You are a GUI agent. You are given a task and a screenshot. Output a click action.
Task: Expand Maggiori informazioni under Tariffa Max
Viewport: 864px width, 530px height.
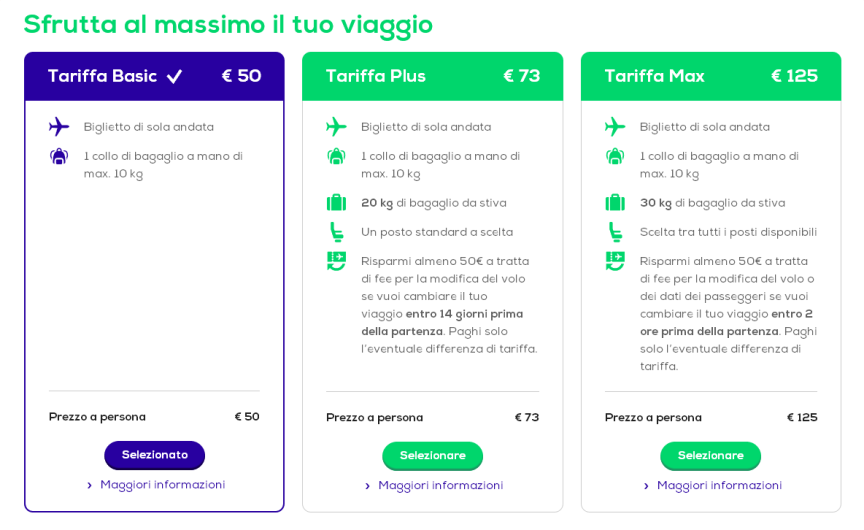(719, 486)
